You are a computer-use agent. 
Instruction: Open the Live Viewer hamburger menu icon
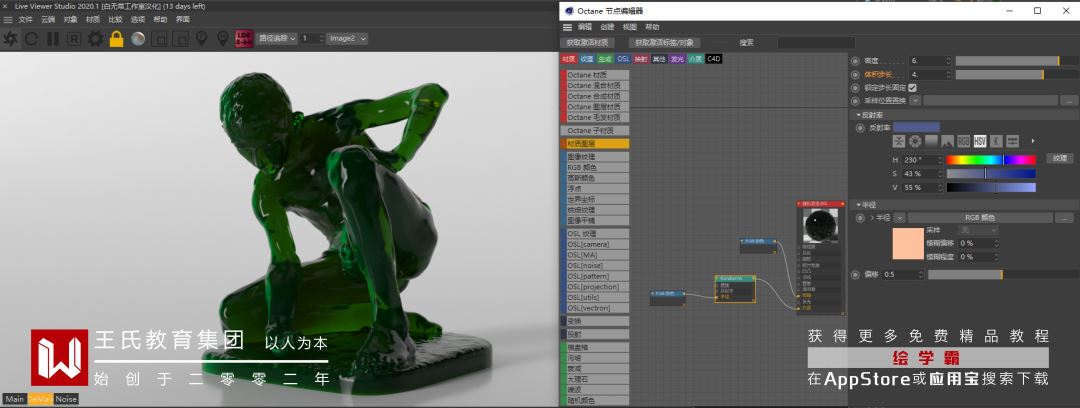(8, 20)
